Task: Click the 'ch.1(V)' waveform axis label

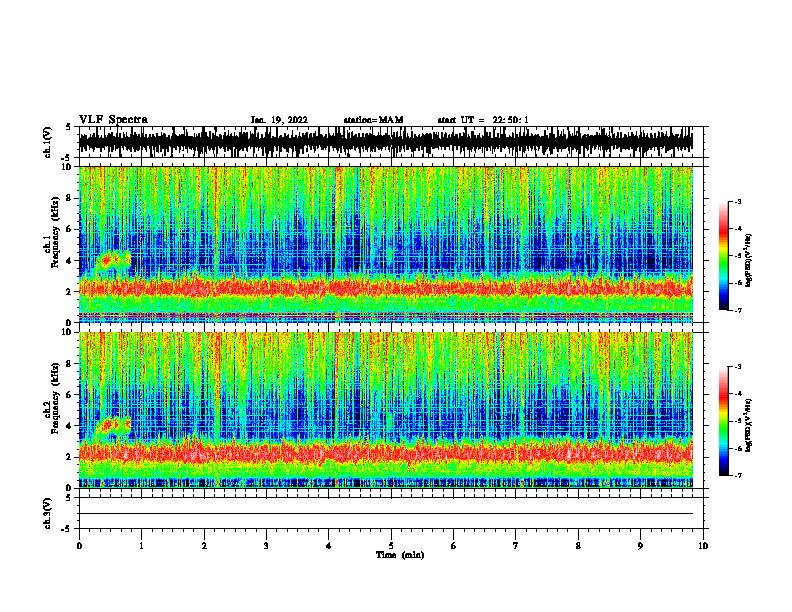Action: (x=48, y=142)
